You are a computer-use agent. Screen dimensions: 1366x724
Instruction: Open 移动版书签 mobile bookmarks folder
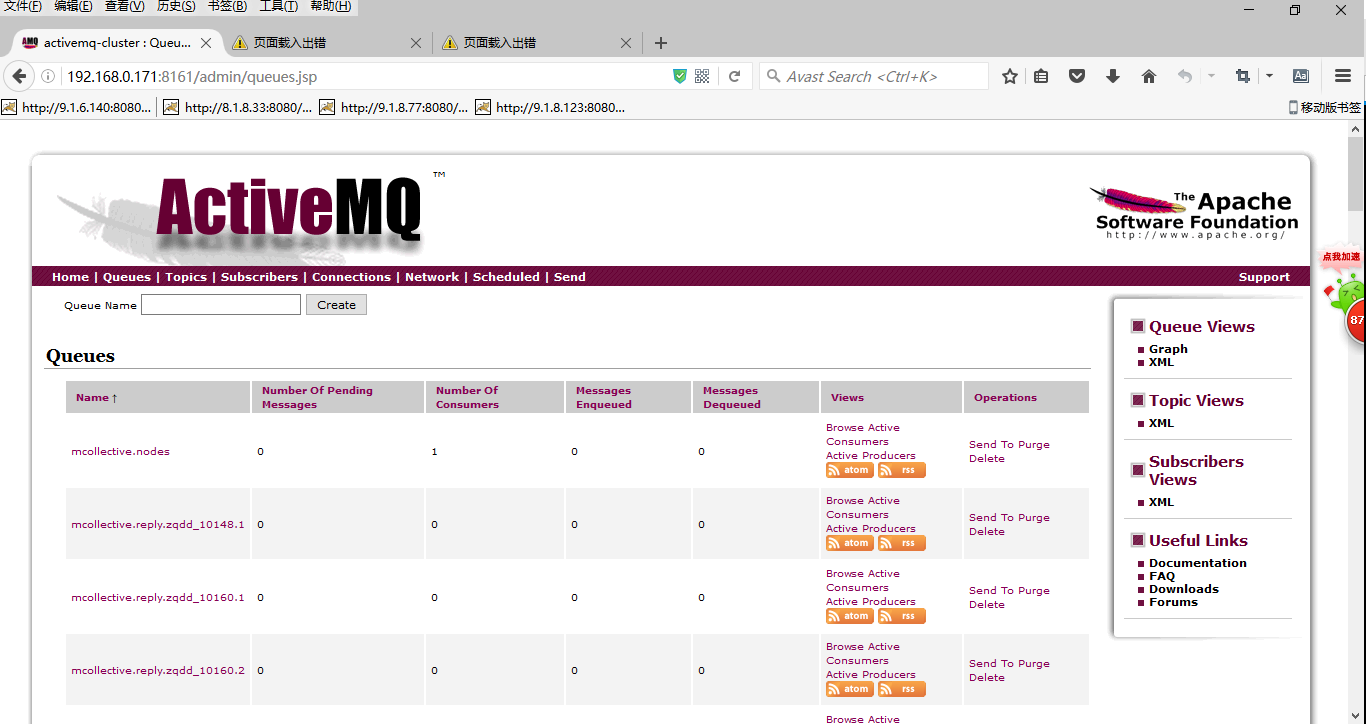(1324, 107)
